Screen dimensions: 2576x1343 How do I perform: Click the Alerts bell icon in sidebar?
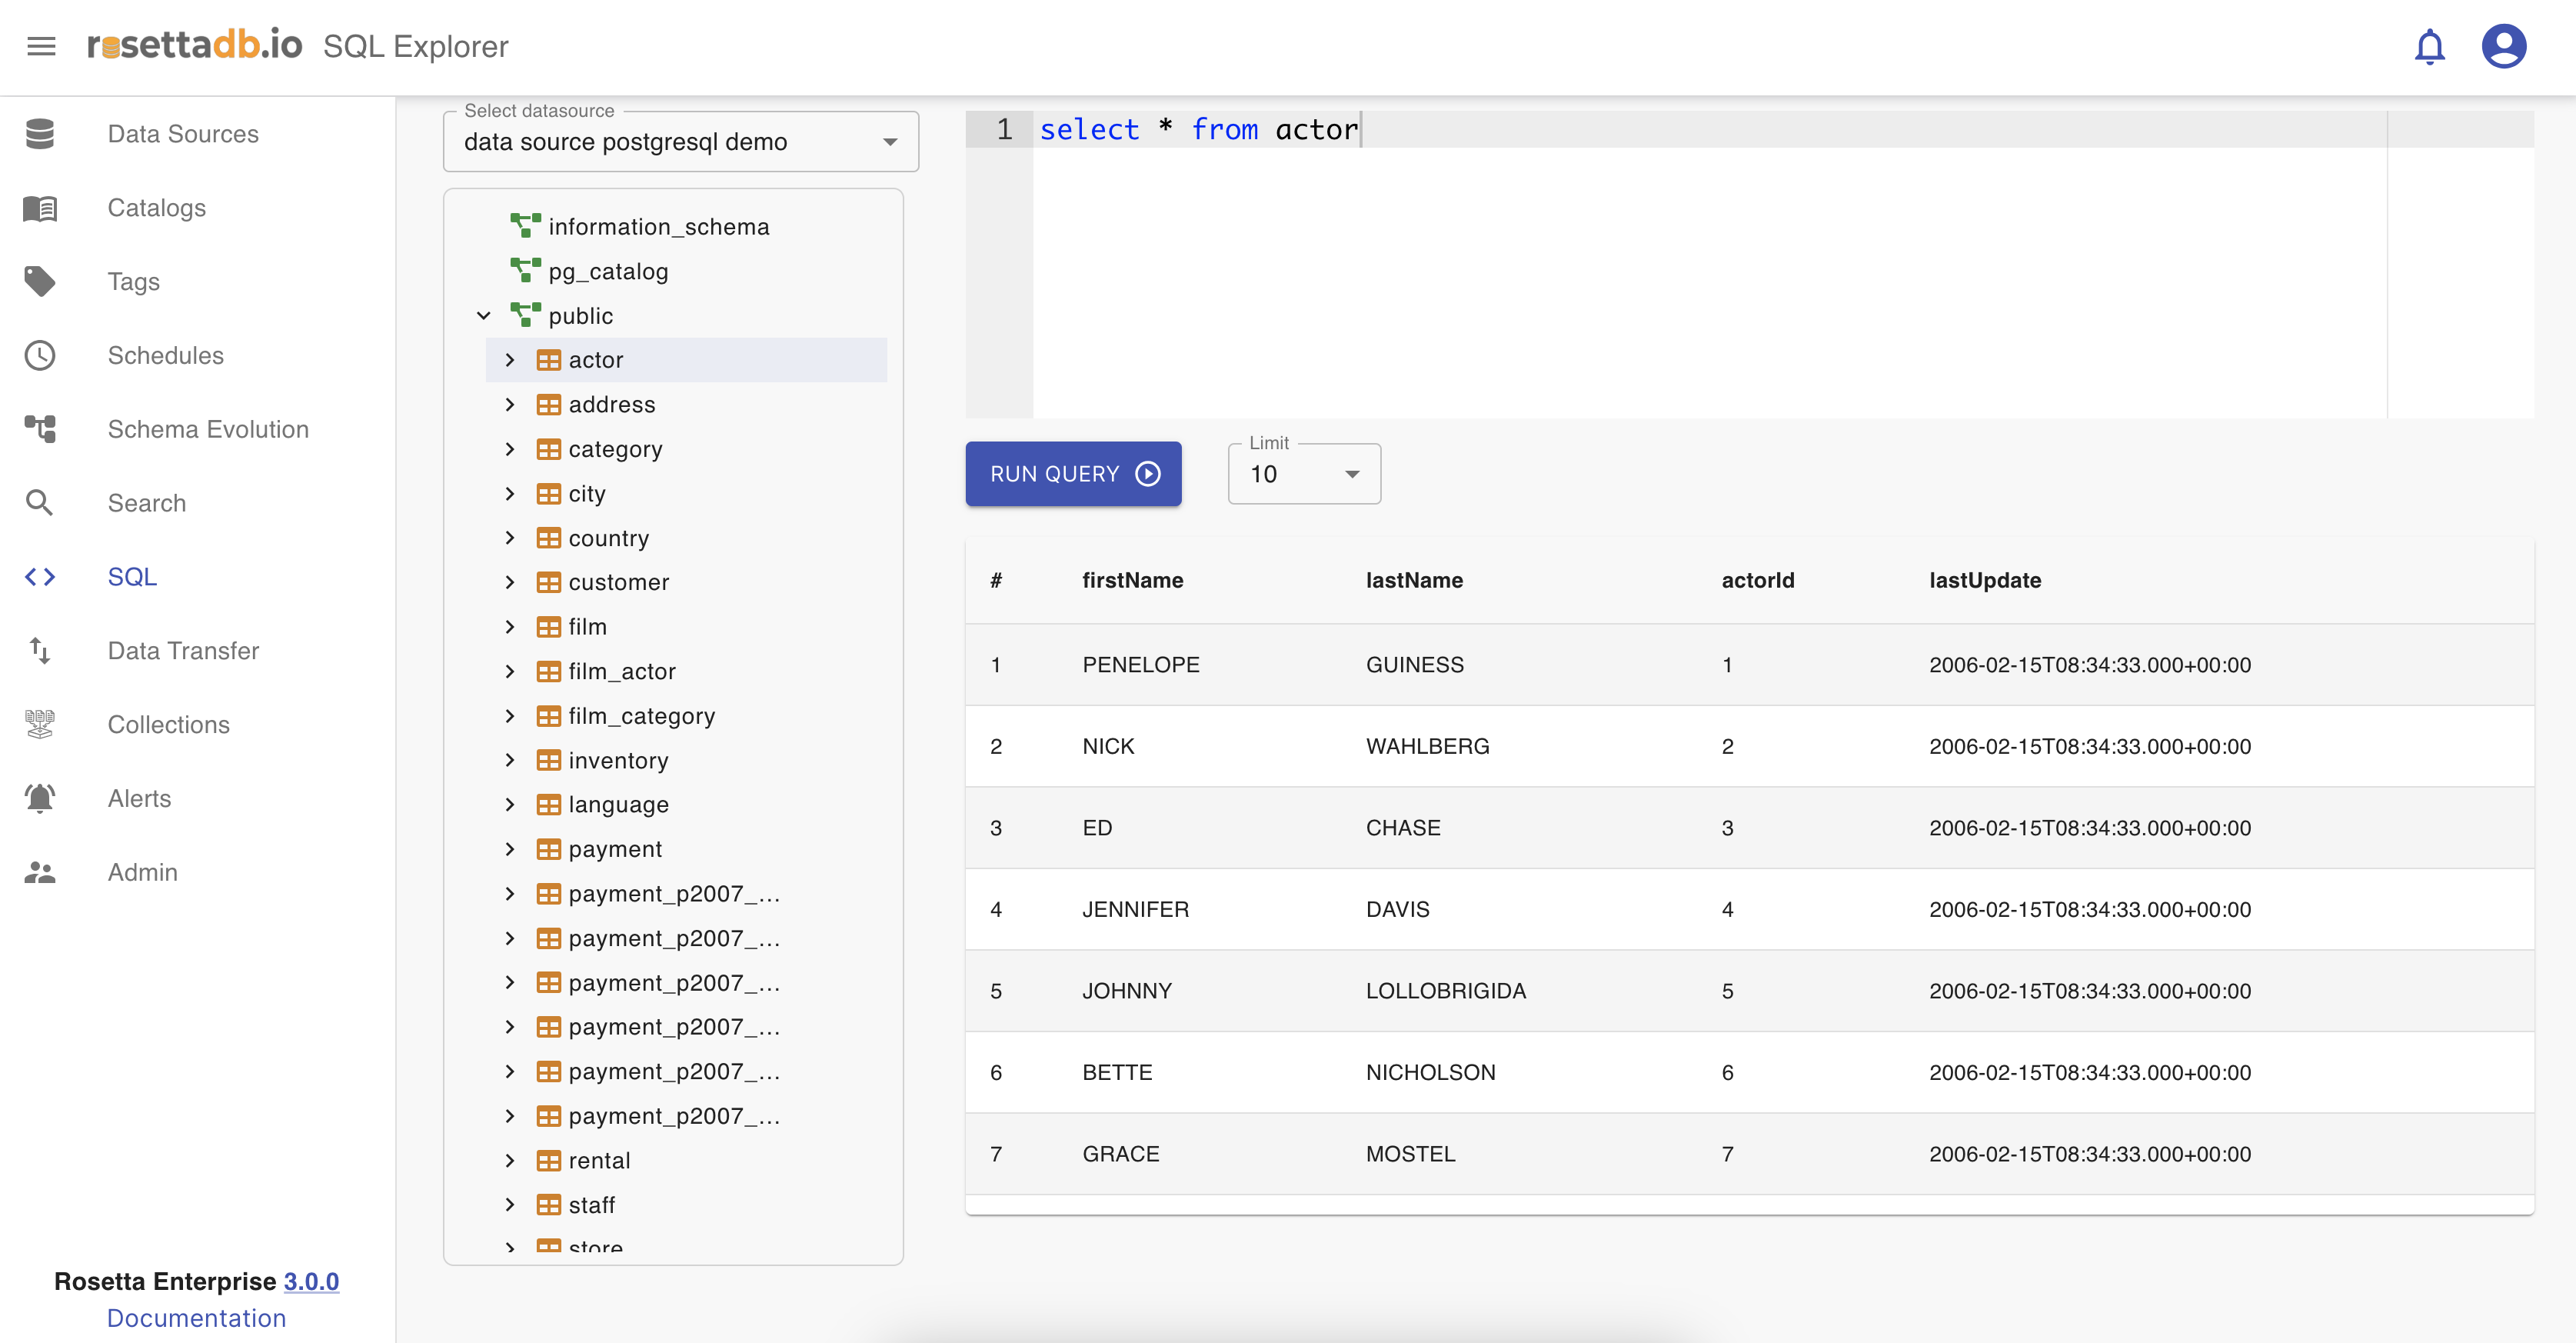click(40, 799)
